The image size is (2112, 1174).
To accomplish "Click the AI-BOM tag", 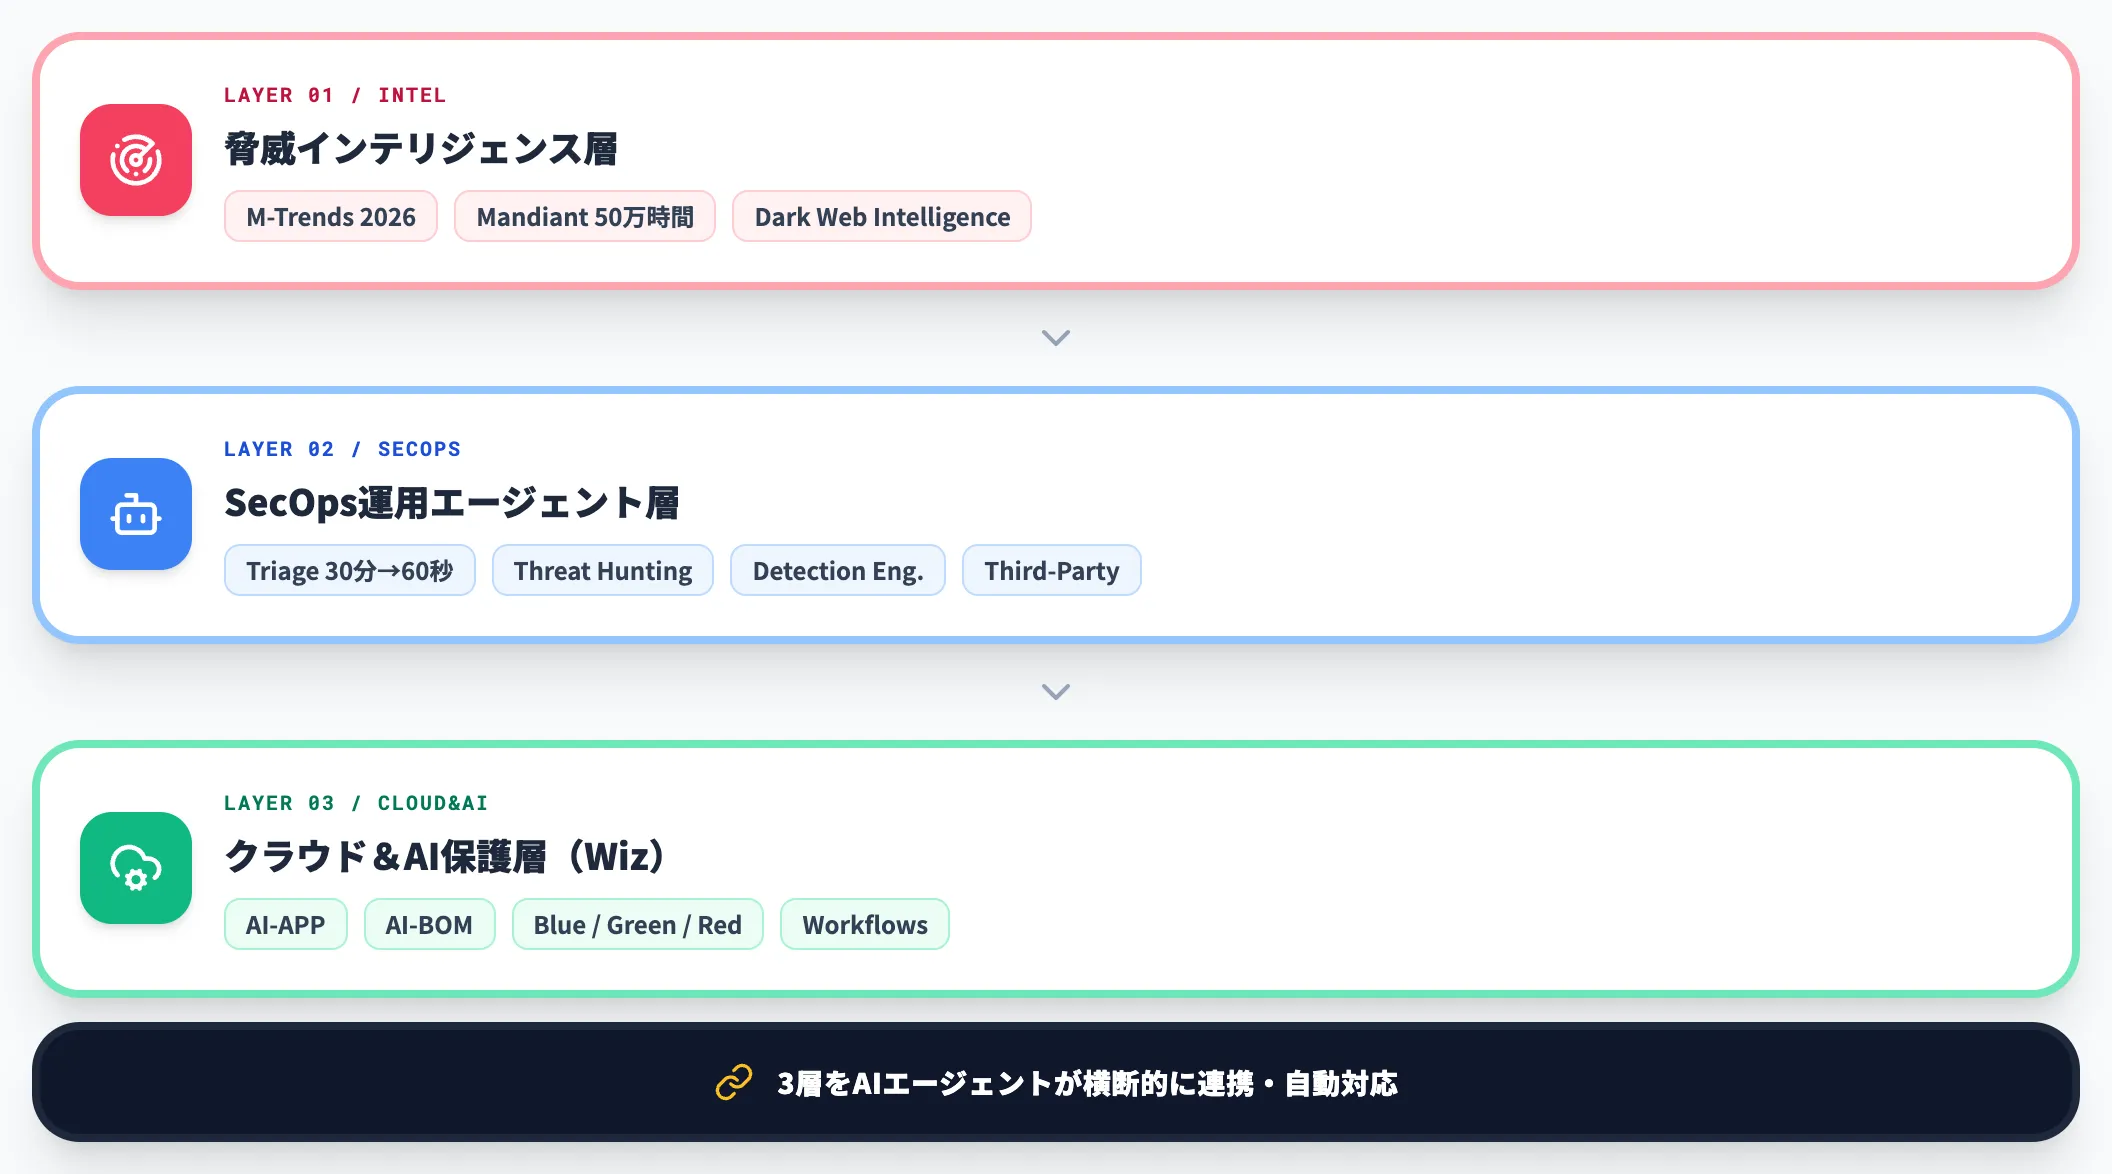I will click(430, 925).
